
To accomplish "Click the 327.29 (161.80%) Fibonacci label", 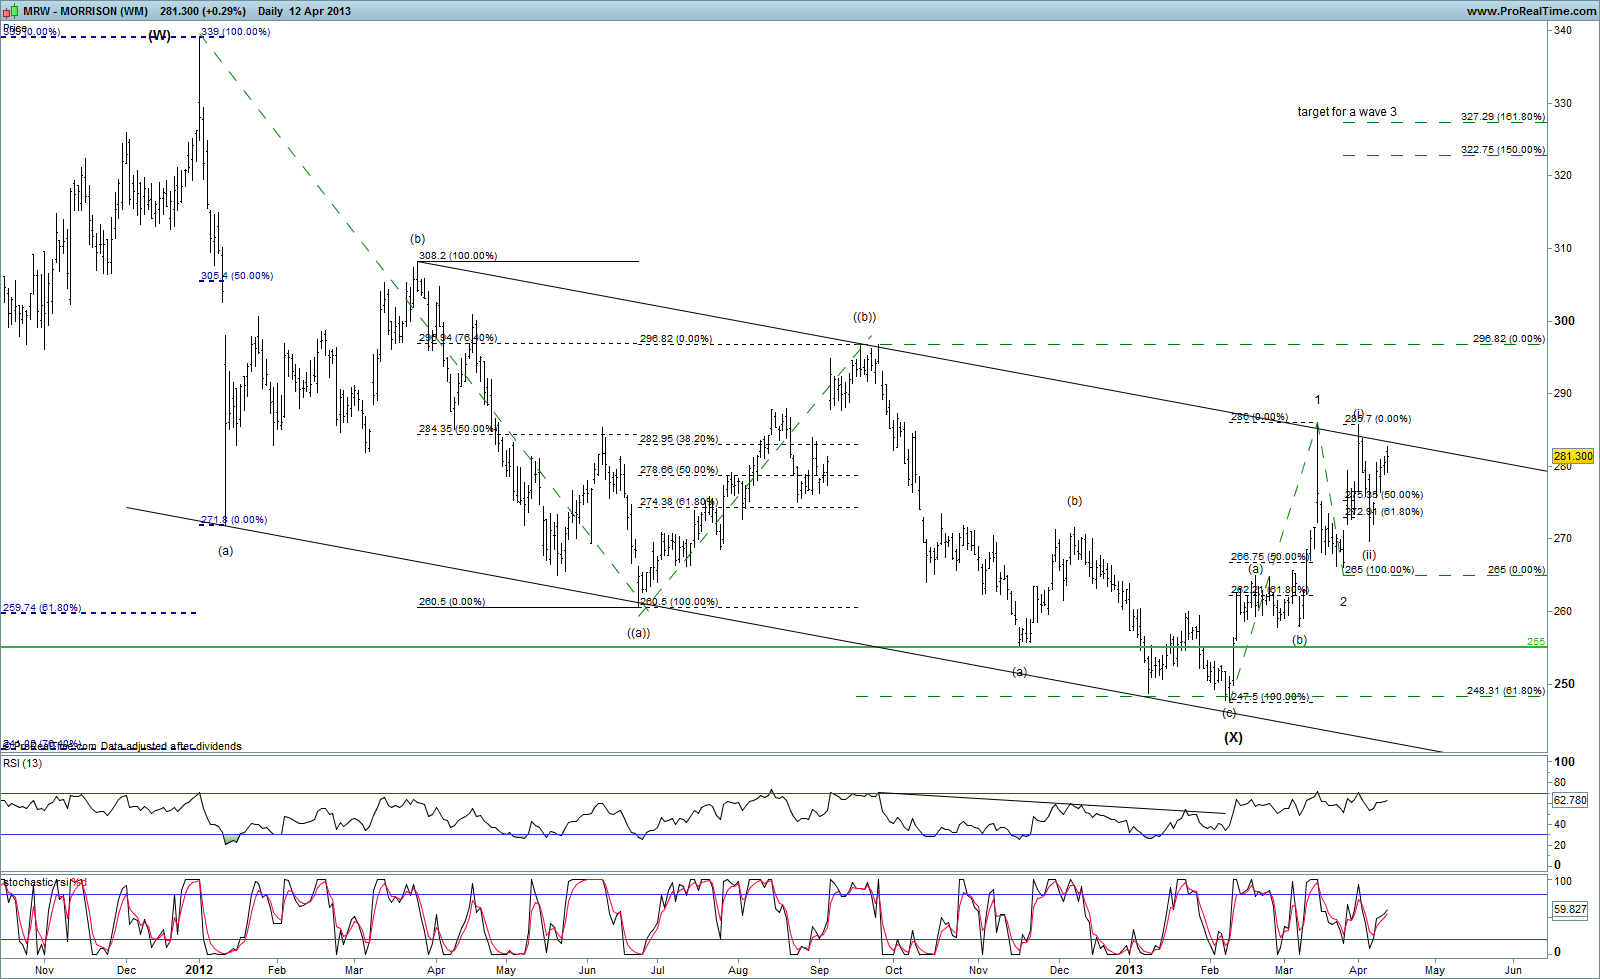I will [x=1502, y=117].
